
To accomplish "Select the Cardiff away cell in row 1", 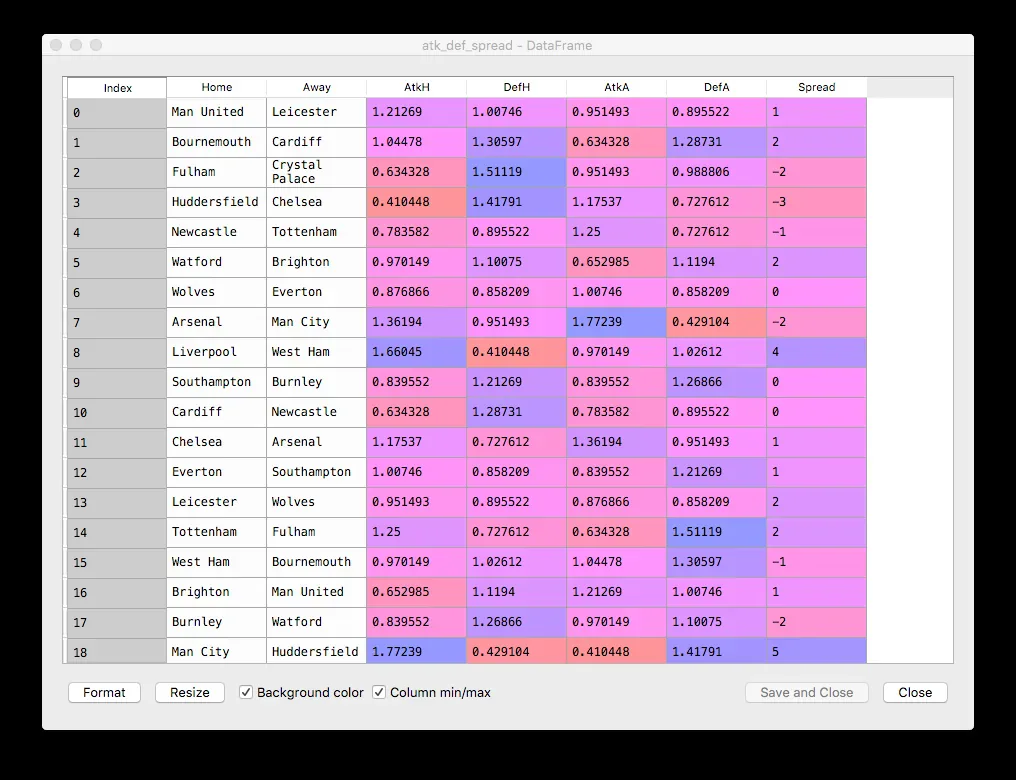I will click(317, 143).
